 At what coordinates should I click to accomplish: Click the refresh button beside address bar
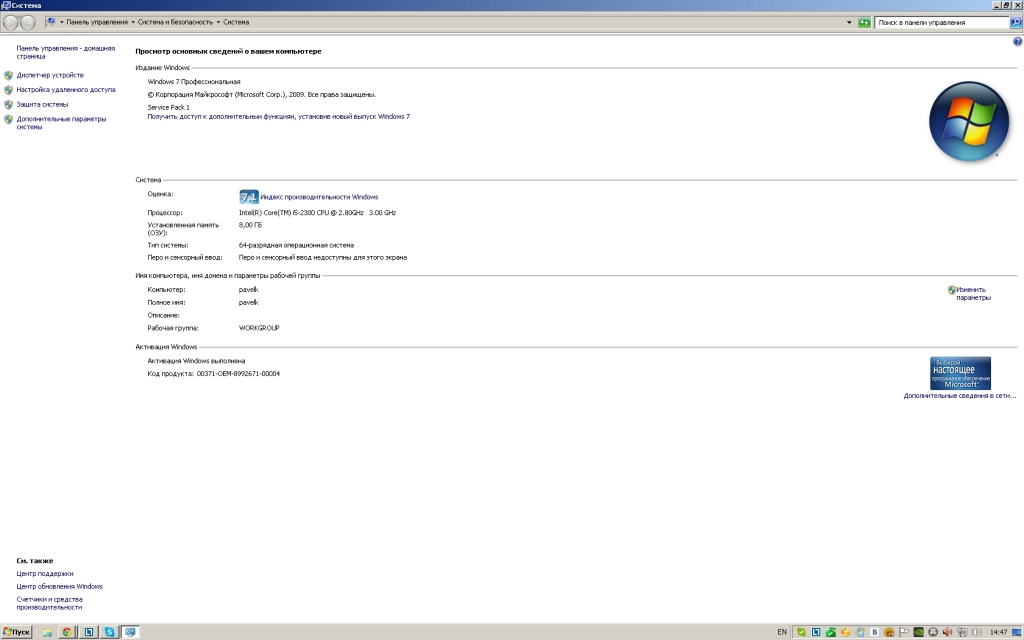[864, 22]
